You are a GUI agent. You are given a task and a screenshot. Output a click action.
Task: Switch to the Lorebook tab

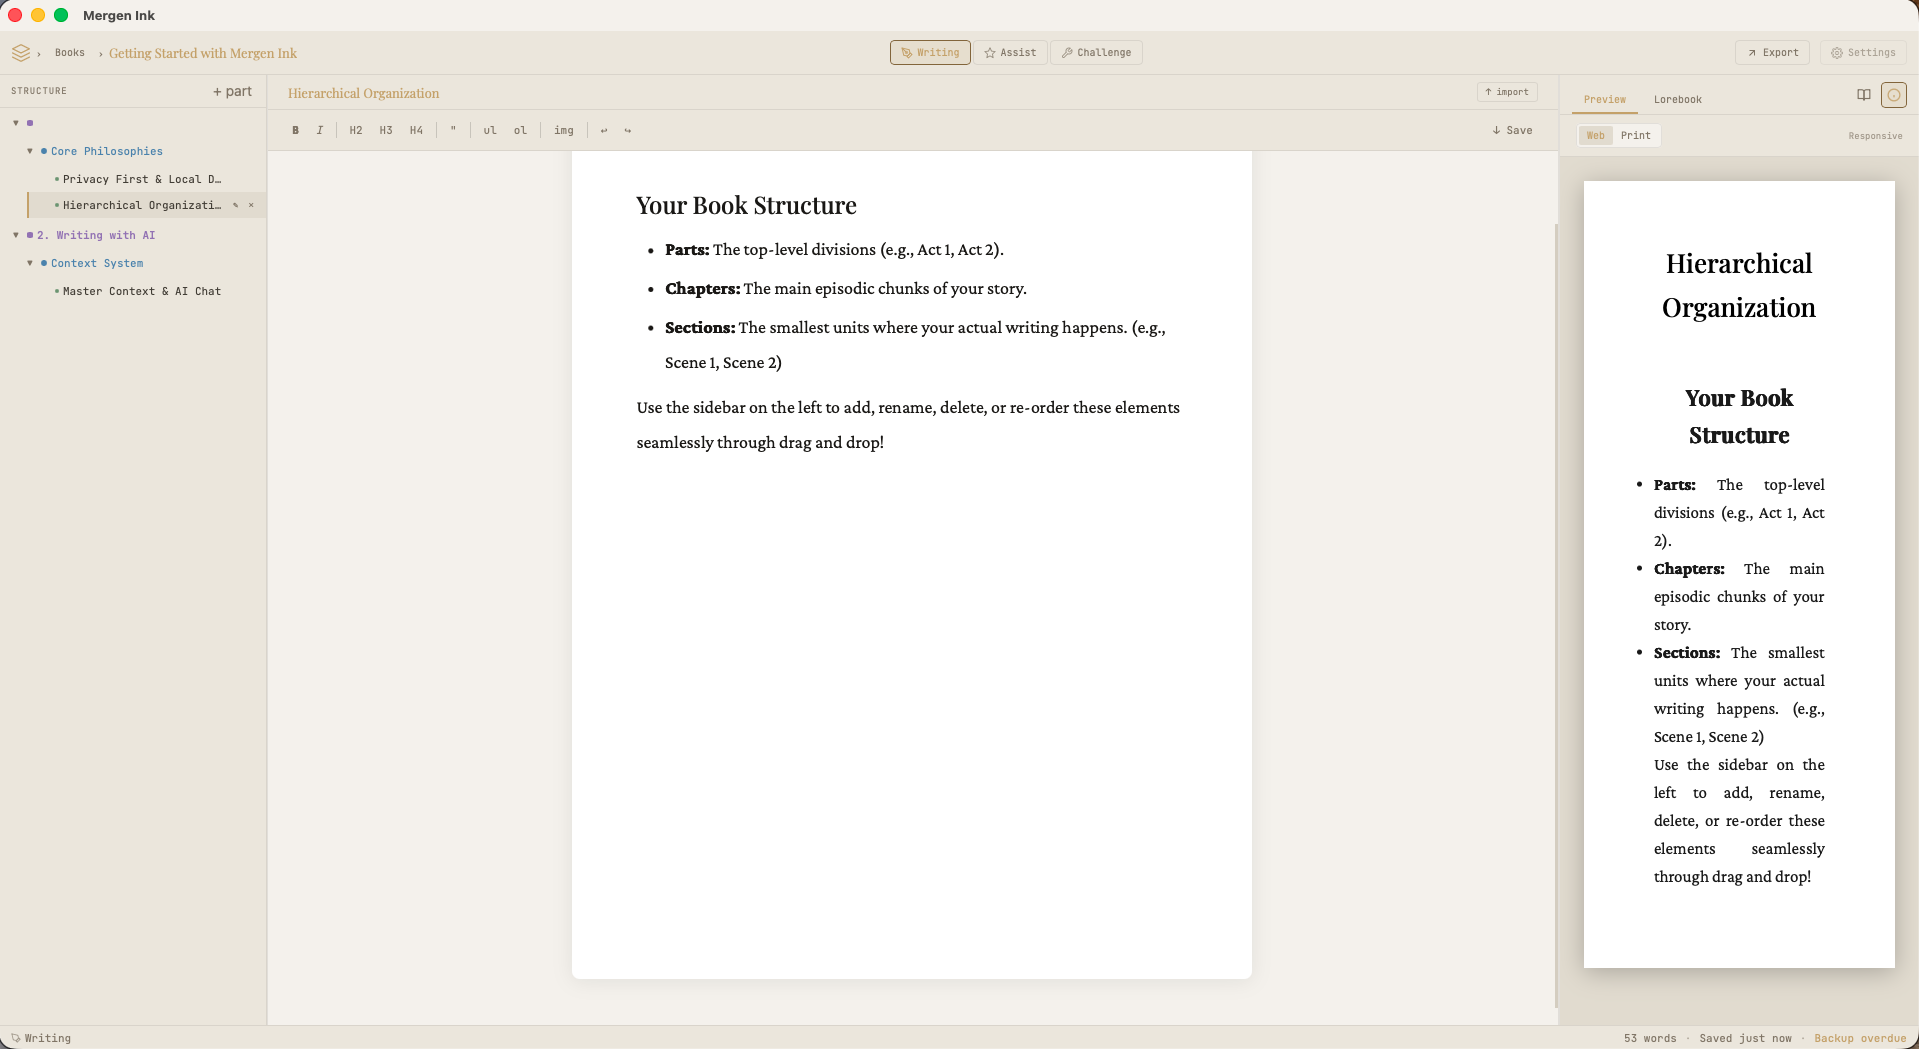click(1677, 99)
